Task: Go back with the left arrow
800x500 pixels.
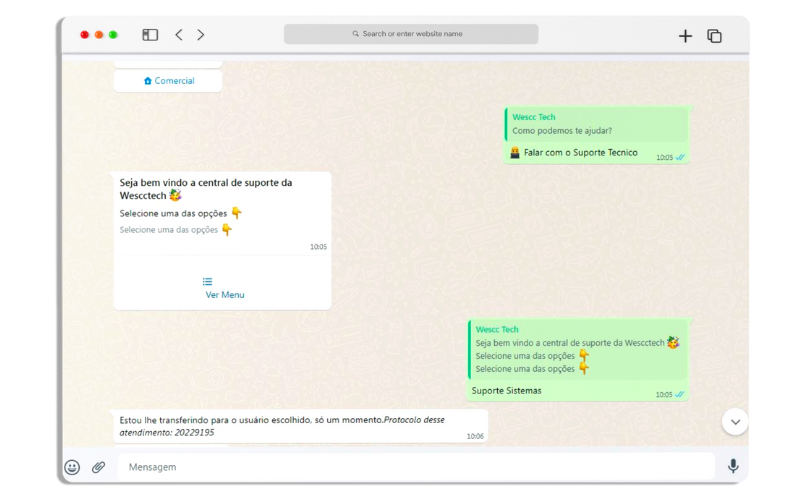Action: click(x=179, y=35)
